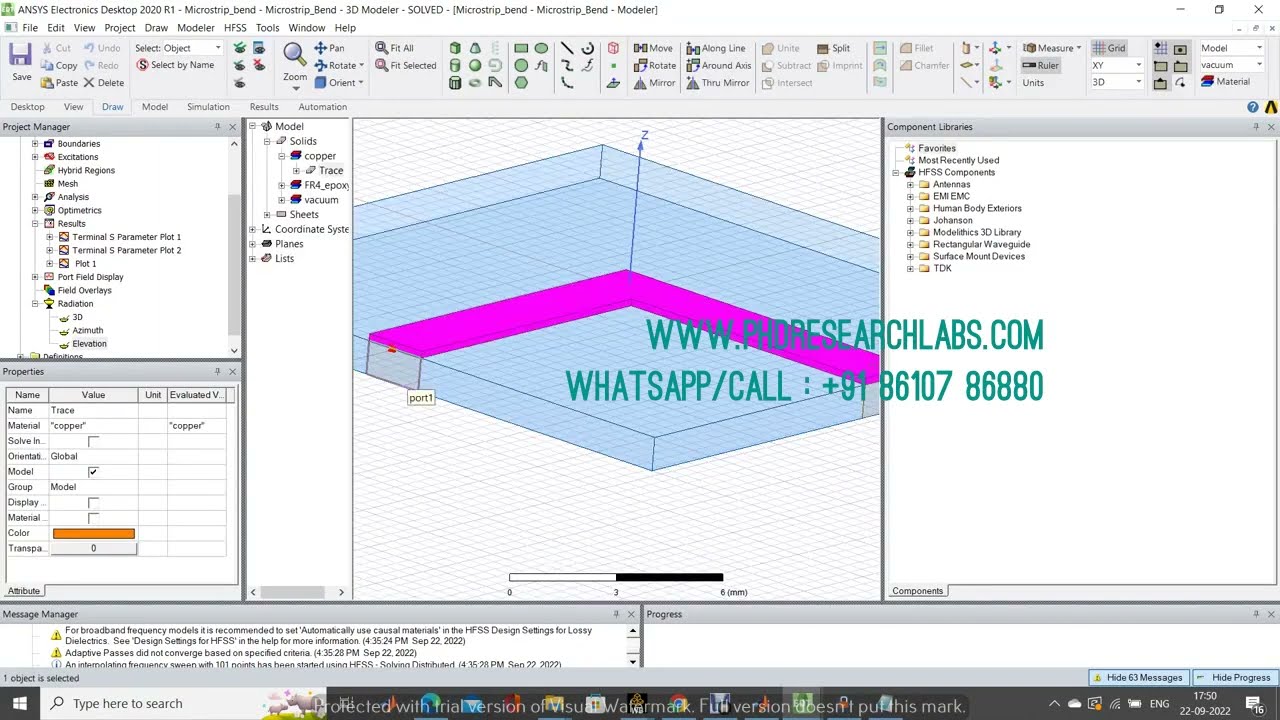Screen dimensions: 1280x720
Task: Click the Copy toolbar button
Action: click(x=59, y=65)
